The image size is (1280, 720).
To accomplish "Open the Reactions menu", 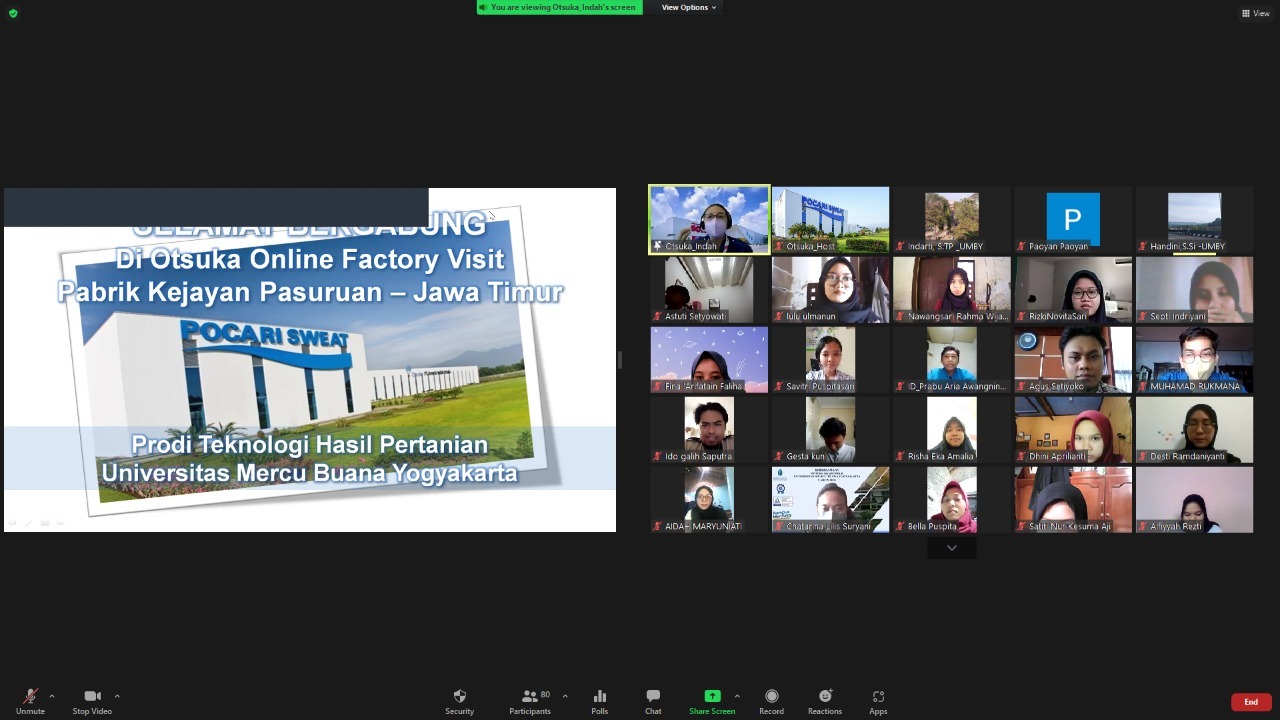I will point(825,701).
